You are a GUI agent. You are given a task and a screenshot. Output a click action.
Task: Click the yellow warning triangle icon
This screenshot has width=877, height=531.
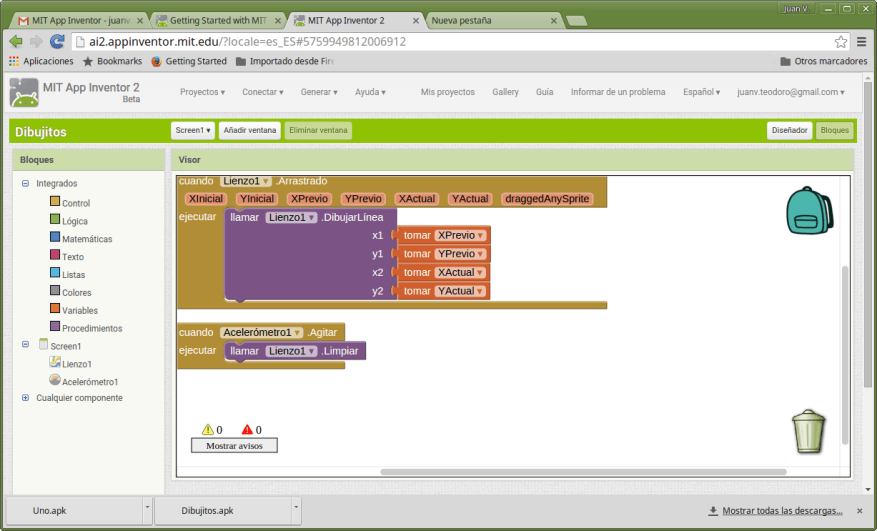(208, 430)
